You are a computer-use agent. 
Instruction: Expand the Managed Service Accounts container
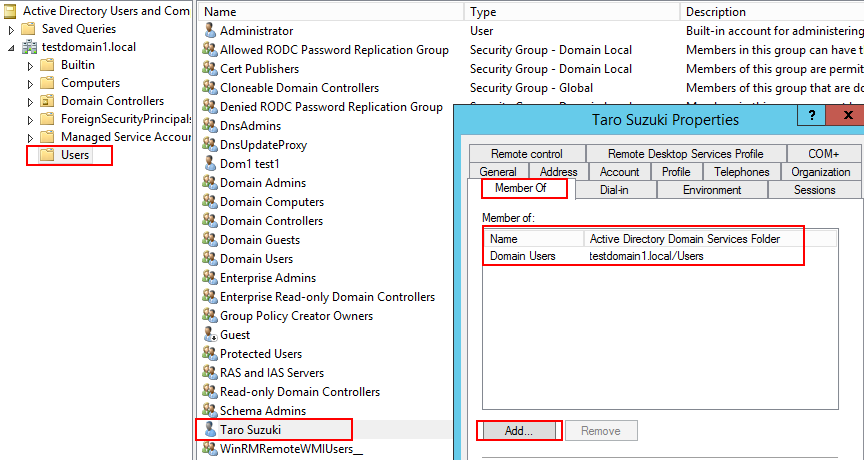point(31,138)
